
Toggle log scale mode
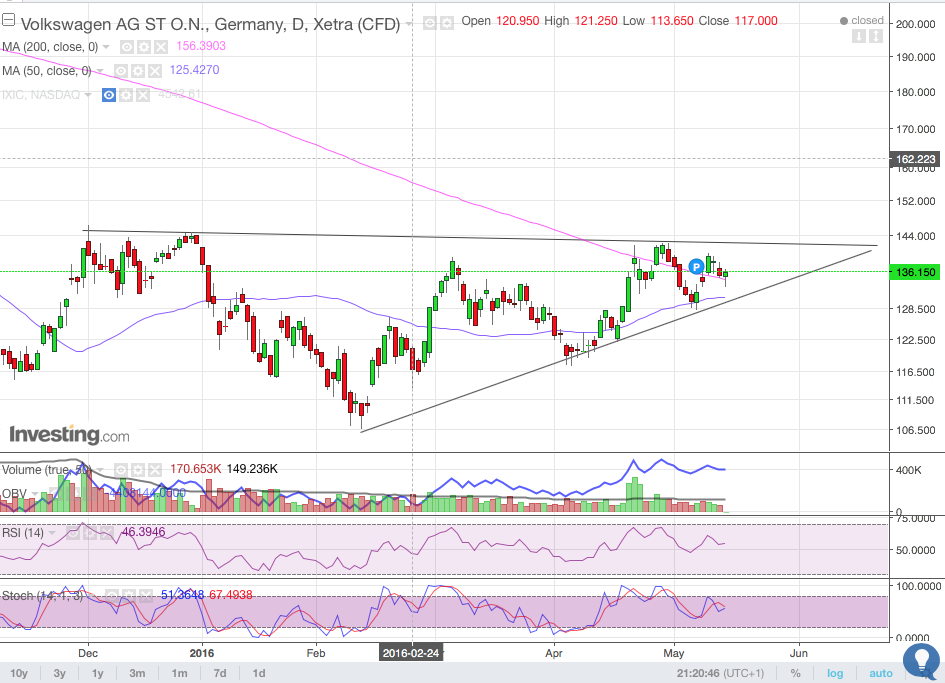pos(835,673)
